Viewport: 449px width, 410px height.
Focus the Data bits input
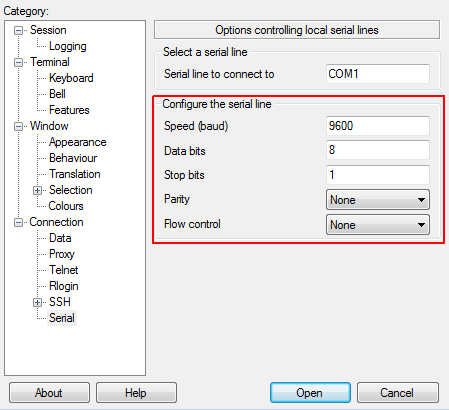(x=378, y=150)
